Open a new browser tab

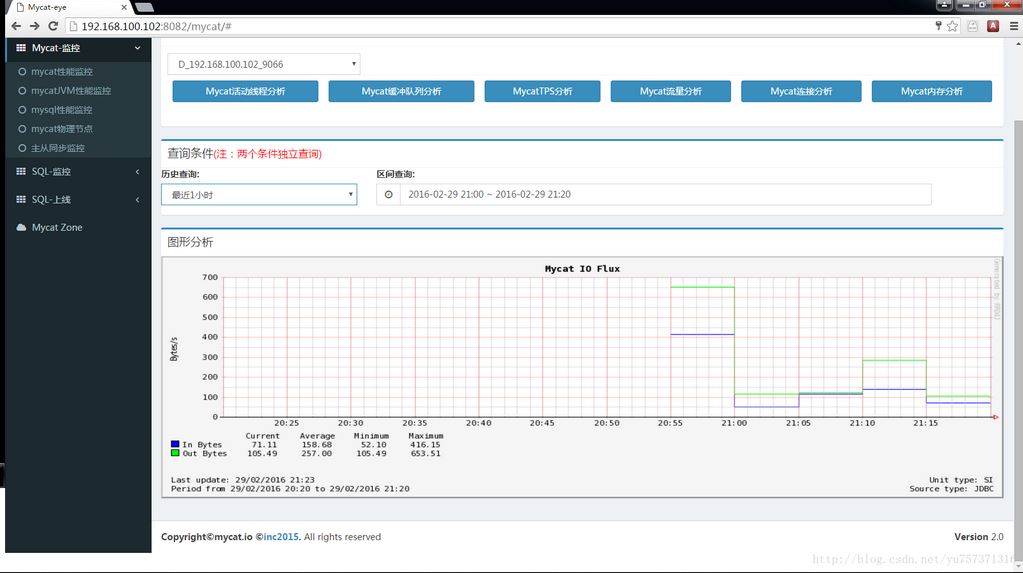(144, 7)
